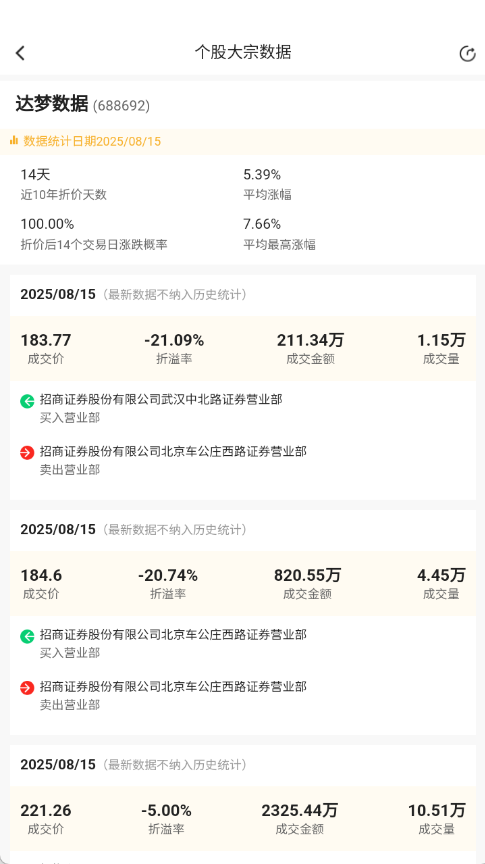Tap the 个股大宗数据 page title
Screen dimensions: 485x864
coord(242,52)
